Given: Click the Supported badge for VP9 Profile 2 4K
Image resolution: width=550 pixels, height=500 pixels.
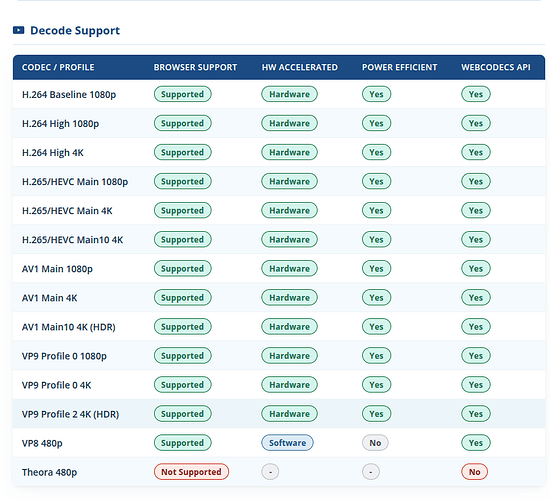Looking at the screenshot, I should pos(182,414).
